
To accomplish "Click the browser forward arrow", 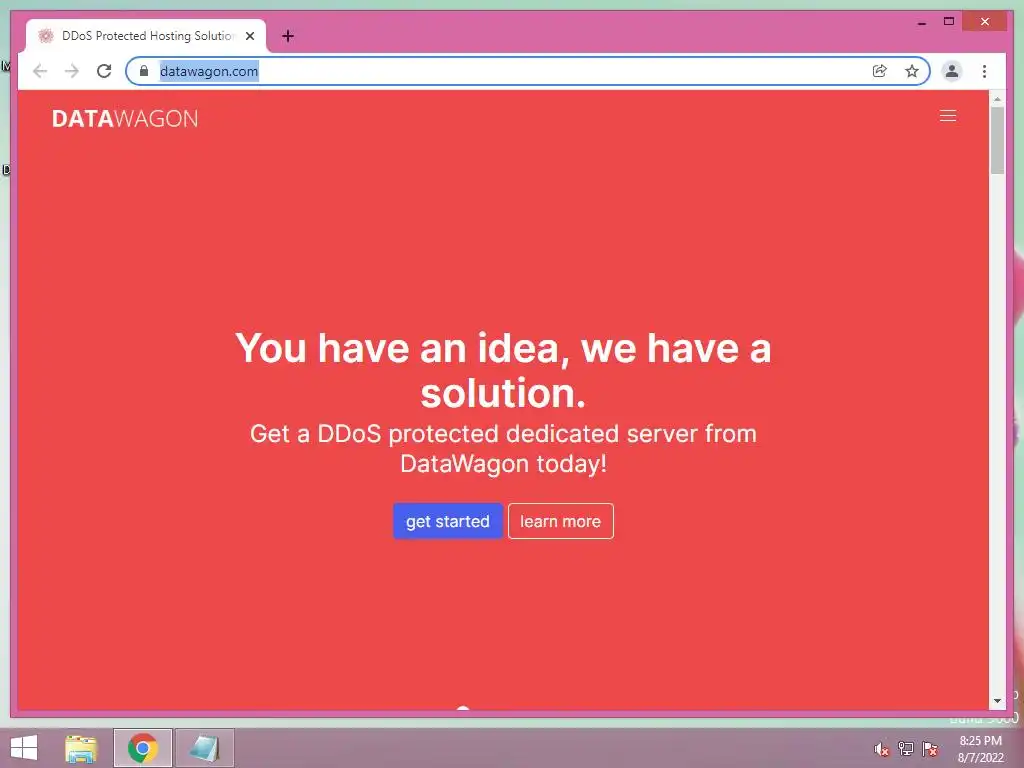I will click(x=72, y=71).
